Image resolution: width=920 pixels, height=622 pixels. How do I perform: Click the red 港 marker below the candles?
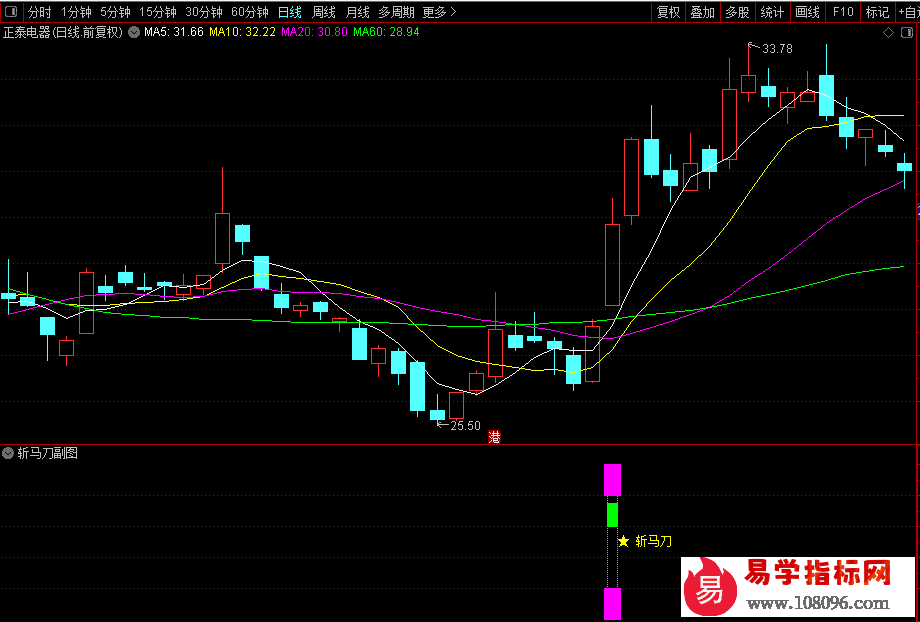(494, 437)
